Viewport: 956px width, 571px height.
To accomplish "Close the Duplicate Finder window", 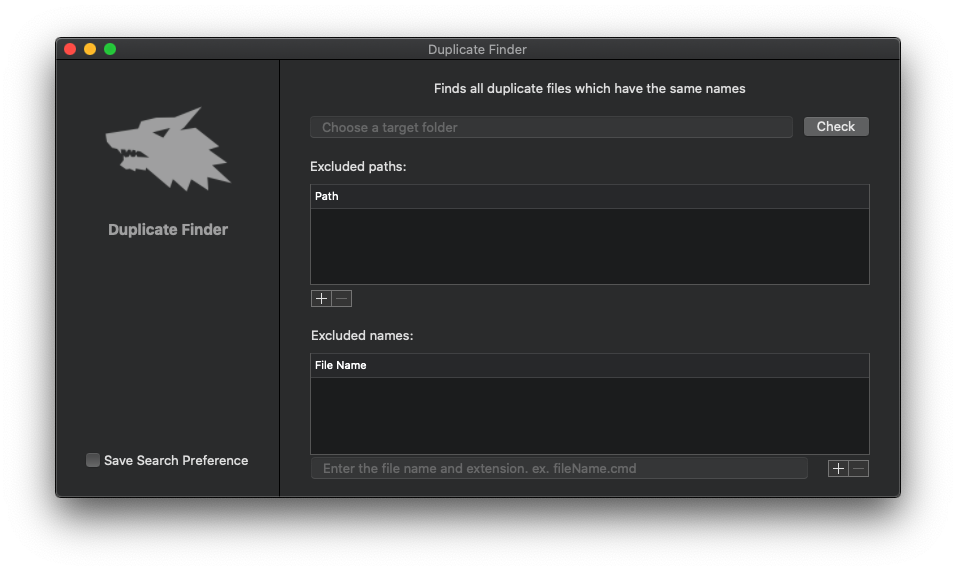I will point(70,49).
